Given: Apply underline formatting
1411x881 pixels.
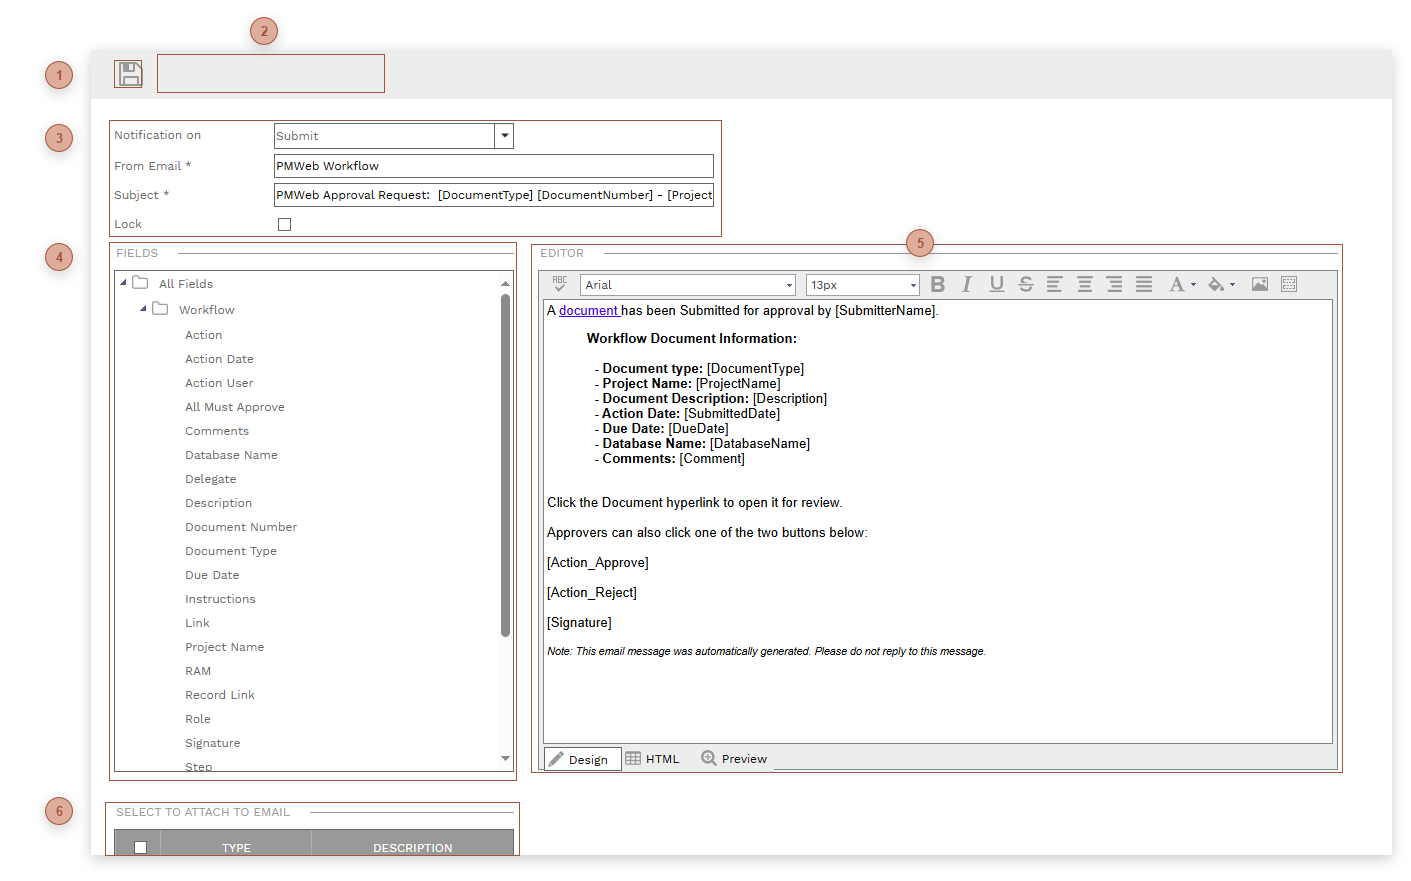Looking at the screenshot, I should tap(996, 284).
